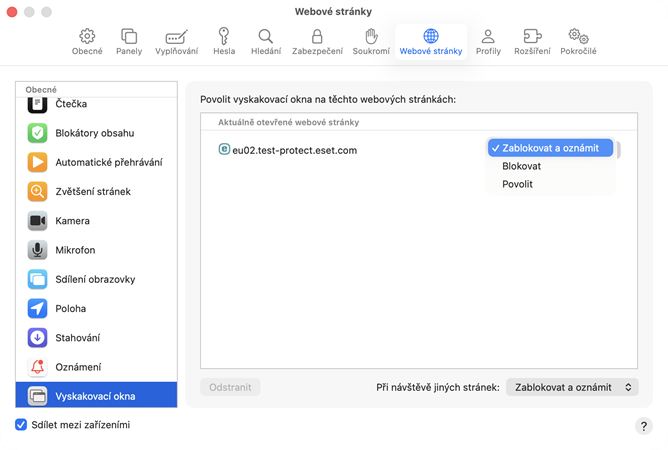
Task: Toggle the Sdílet mezi zařízeními checkbox
Action: [x=21, y=425]
